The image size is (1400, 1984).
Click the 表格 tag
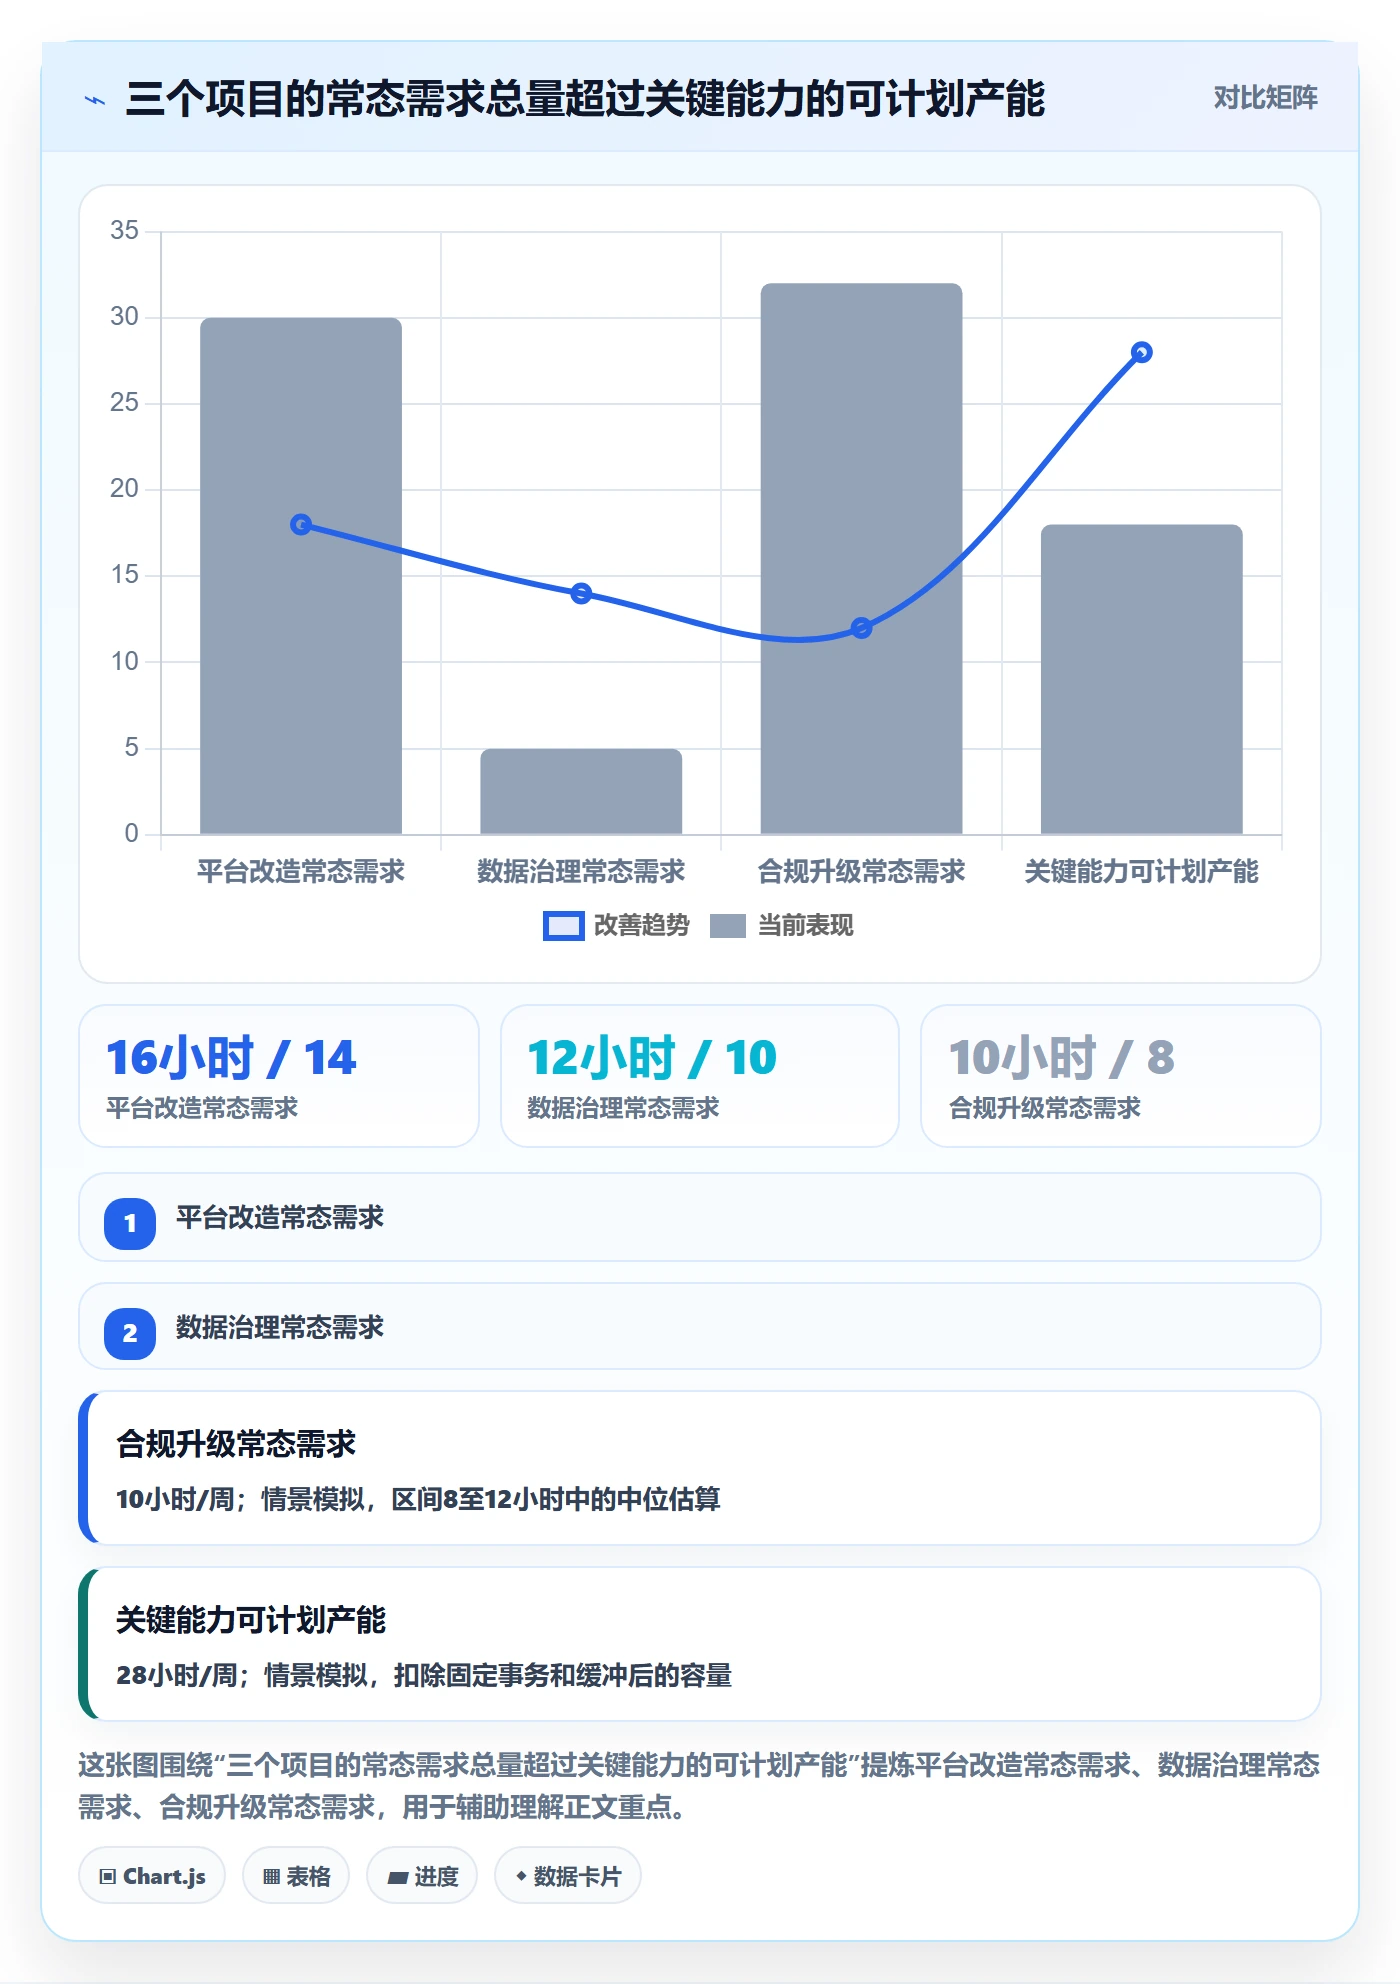pos(296,1876)
